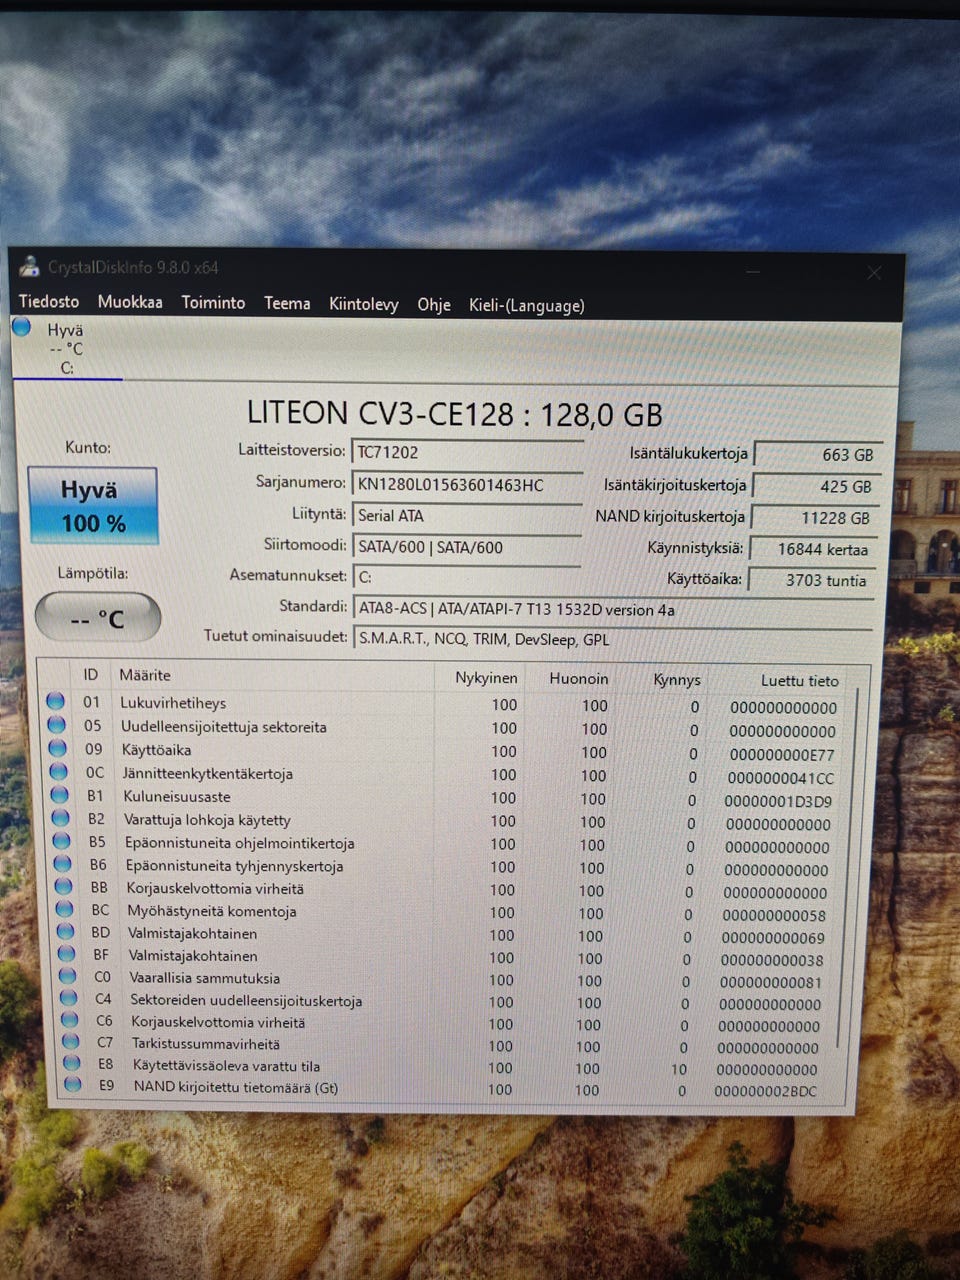Screen dimensions: 960x1280
Task: Click the status icon of row 0C
Action: pyautogui.click(x=59, y=771)
